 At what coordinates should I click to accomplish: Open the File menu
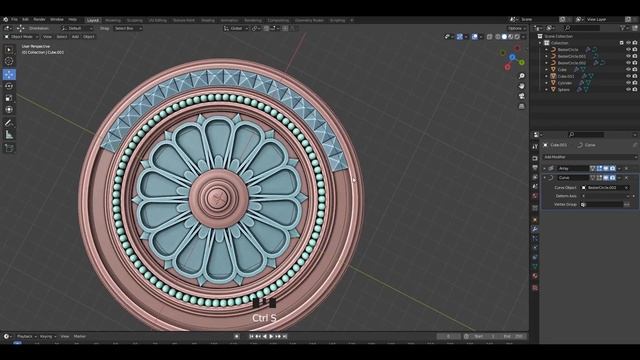(14, 20)
